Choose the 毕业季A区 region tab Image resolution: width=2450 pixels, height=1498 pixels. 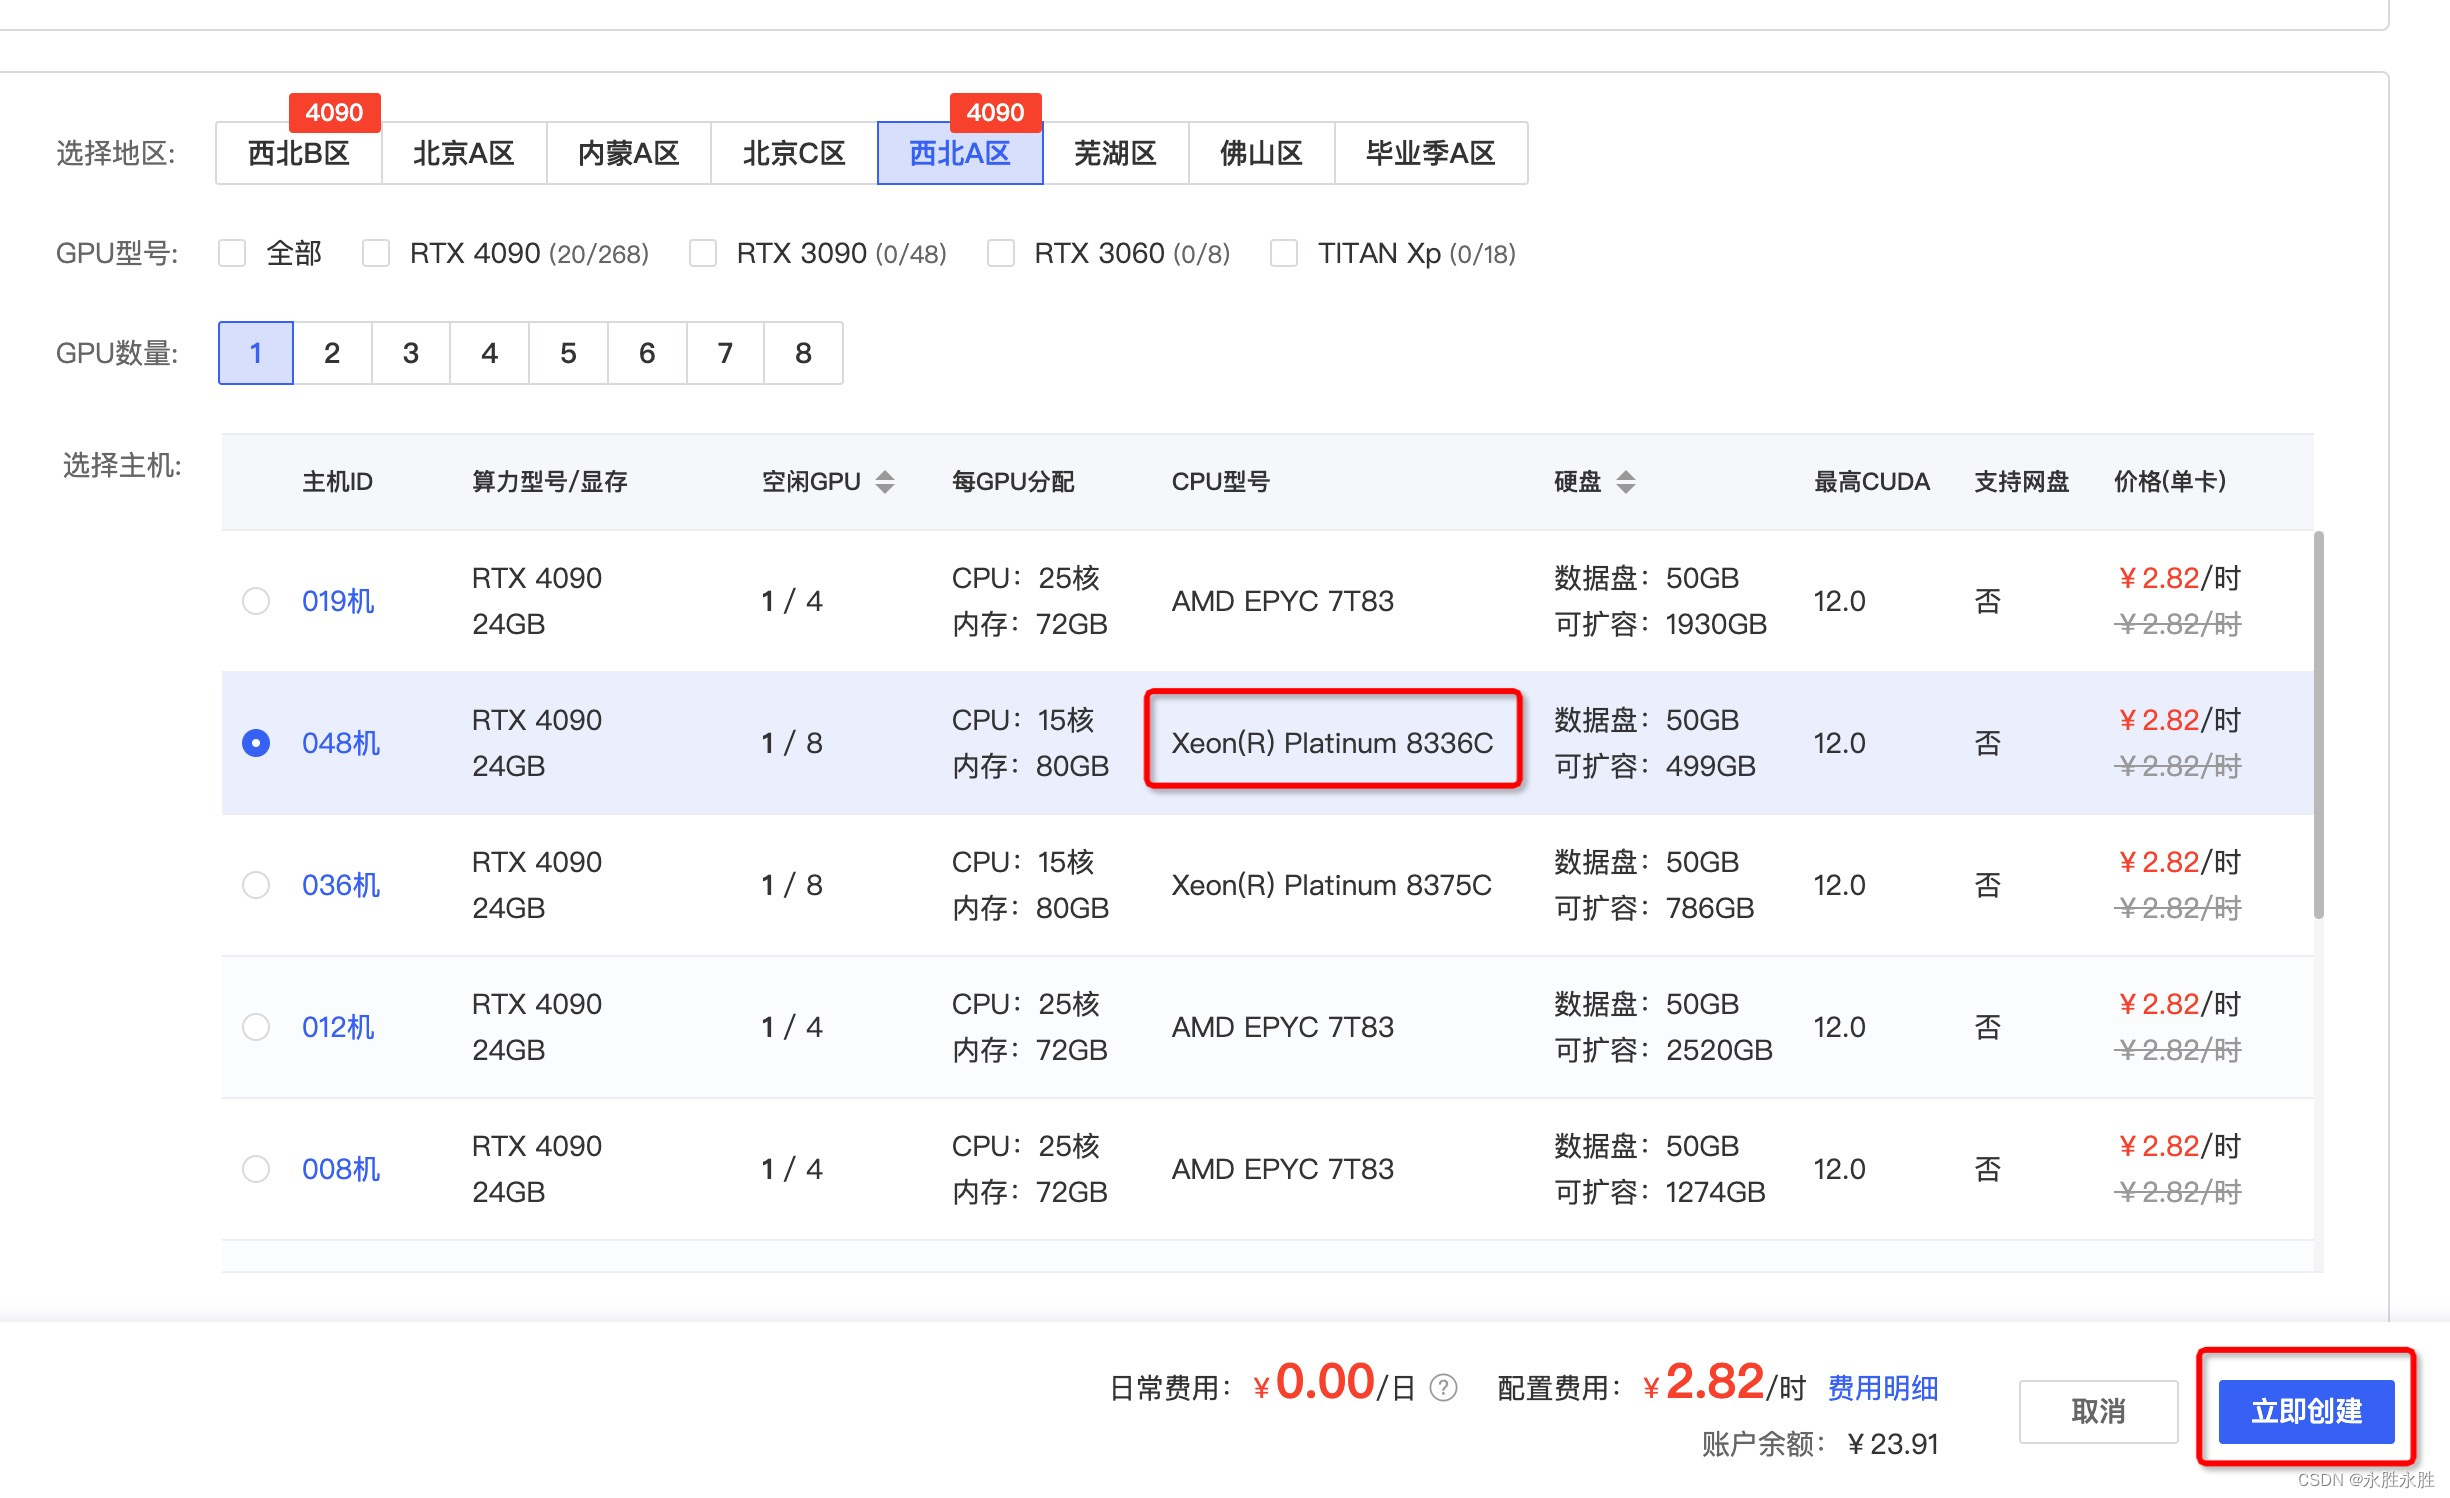coord(1430,153)
